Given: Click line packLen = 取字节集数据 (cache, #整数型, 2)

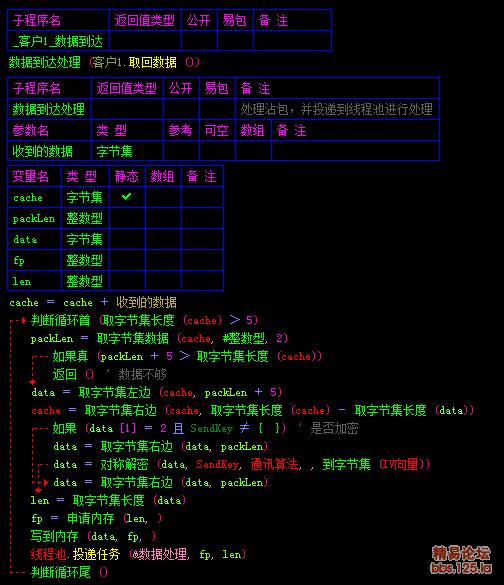Looking at the screenshot, I should click(x=159, y=338).
